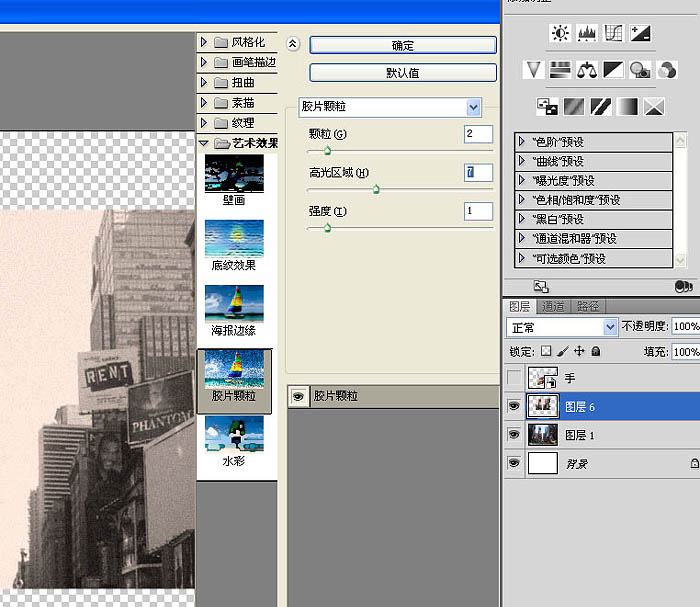Click the 默认值 button
Screen dimensions: 700x607
(403, 73)
